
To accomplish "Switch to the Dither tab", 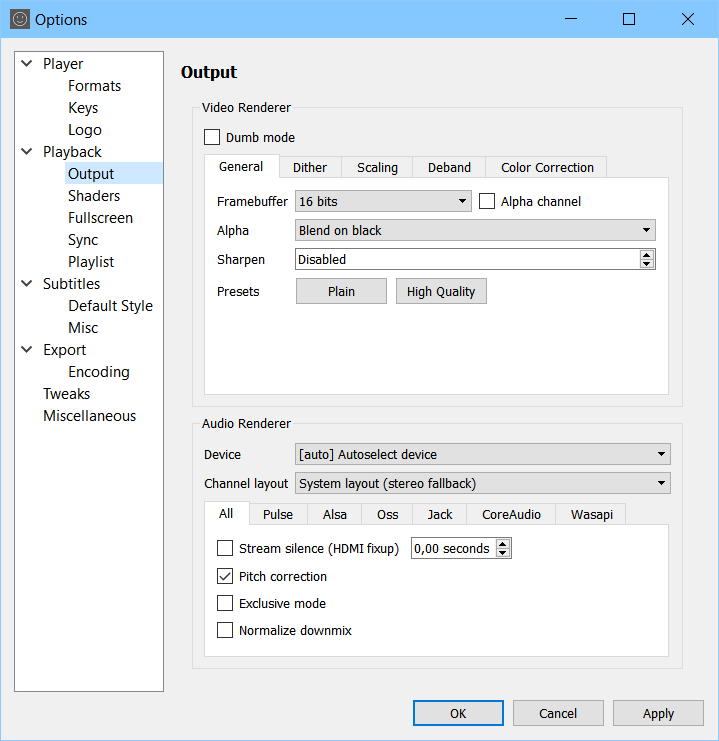I will pyautogui.click(x=310, y=167).
